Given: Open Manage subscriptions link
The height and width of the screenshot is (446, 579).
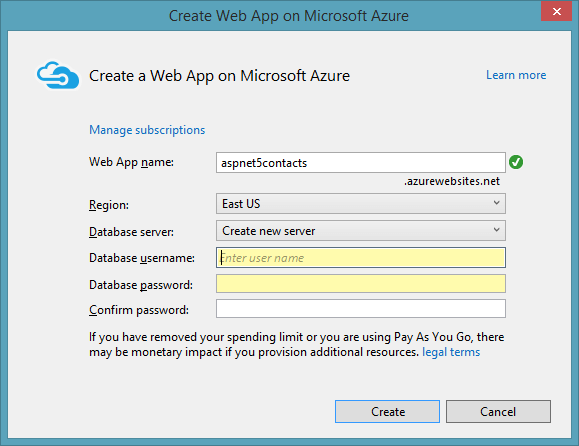Looking at the screenshot, I should pos(147,130).
